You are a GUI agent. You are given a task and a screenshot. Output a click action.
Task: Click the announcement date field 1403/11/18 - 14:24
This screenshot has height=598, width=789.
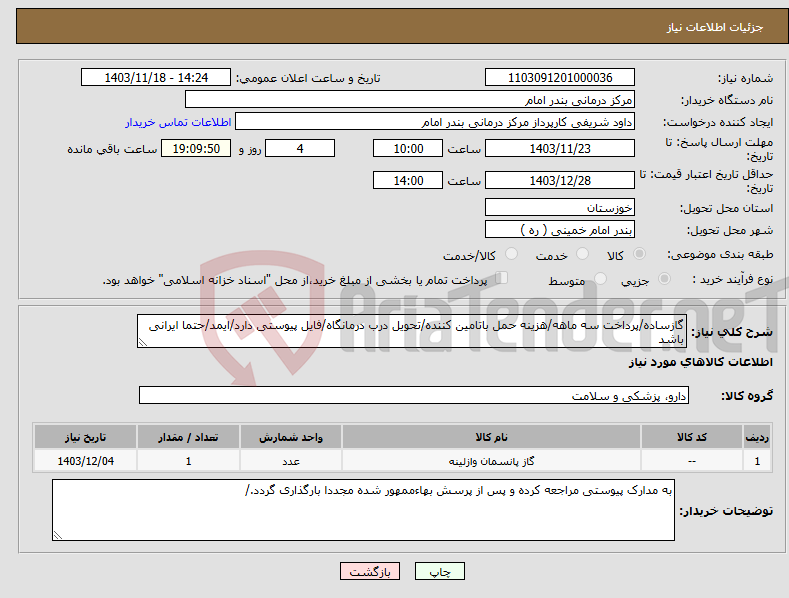click(156, 78)
